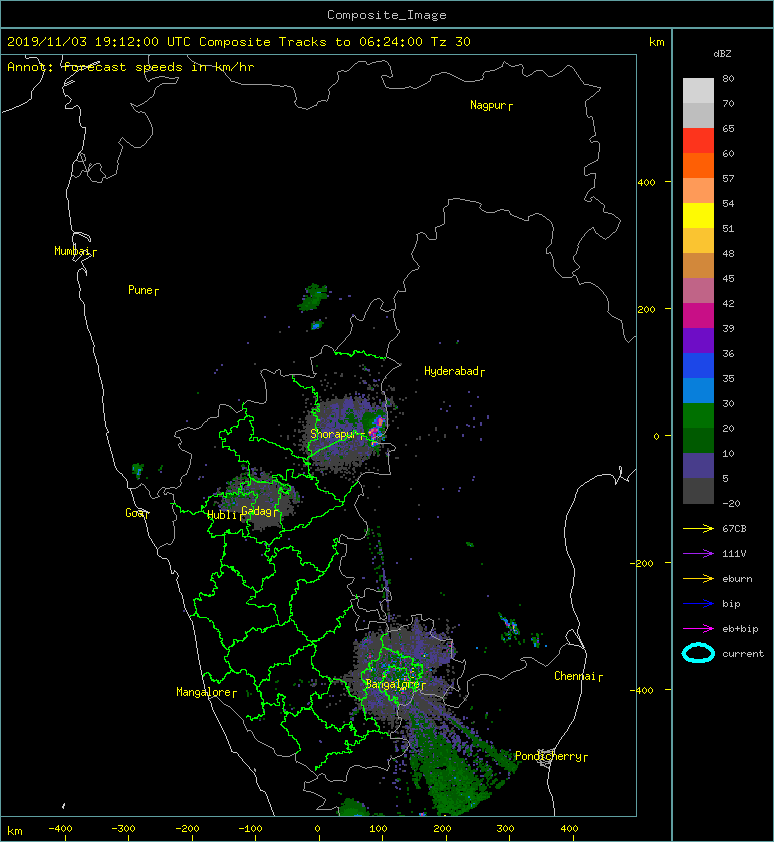The height and width of the screenshot is (842, 774).
Task: Click the Nagpur city label
Action: [x=488, y=105]
